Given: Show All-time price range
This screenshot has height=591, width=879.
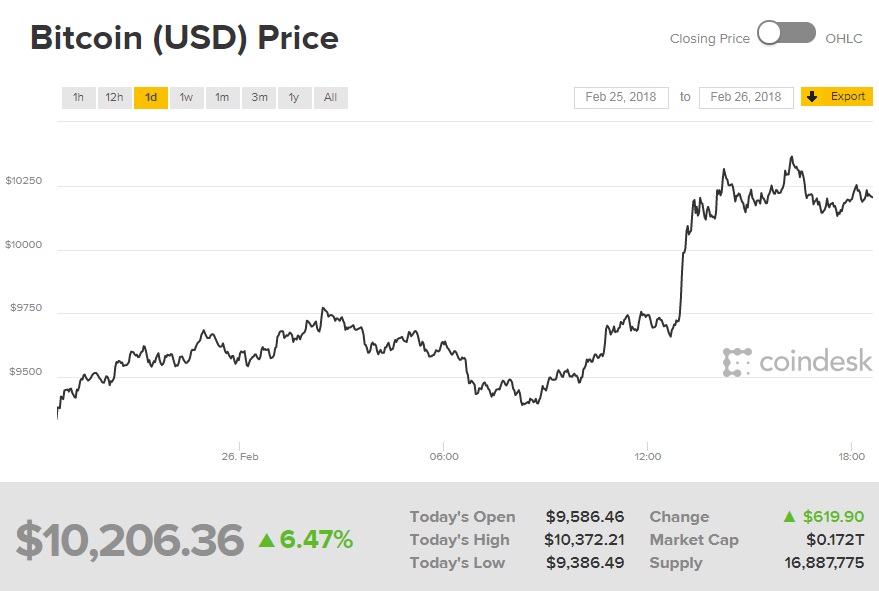Looking at the screenshot, I should pos(330,97).
